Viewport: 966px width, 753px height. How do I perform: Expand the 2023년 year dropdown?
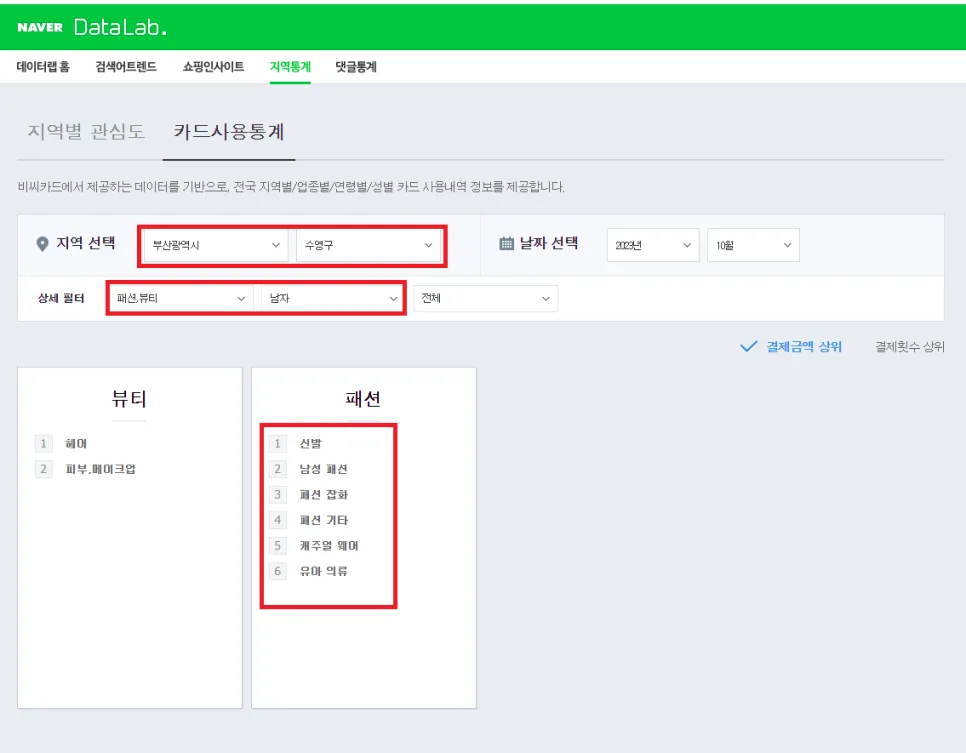(653, 245)
